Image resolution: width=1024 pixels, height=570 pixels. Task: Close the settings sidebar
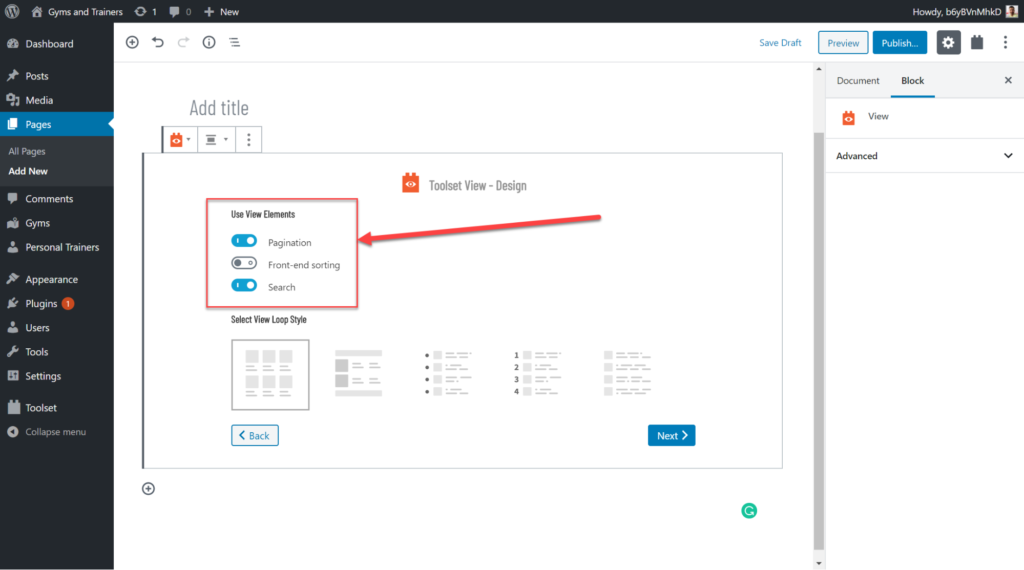(x=1008, y=80)
